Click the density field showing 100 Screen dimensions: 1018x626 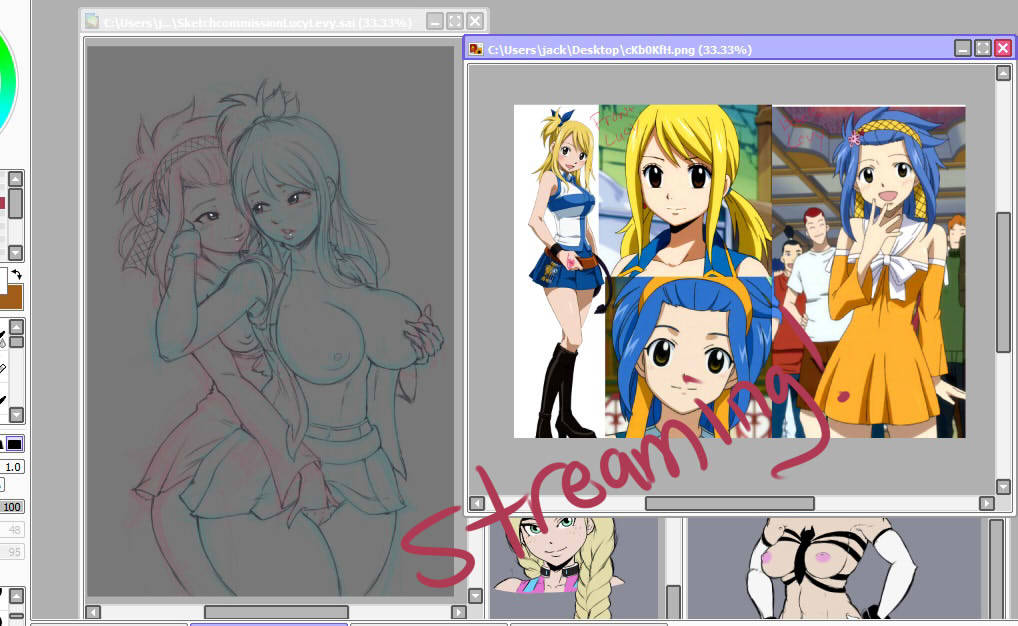click(x=12, y=507)
